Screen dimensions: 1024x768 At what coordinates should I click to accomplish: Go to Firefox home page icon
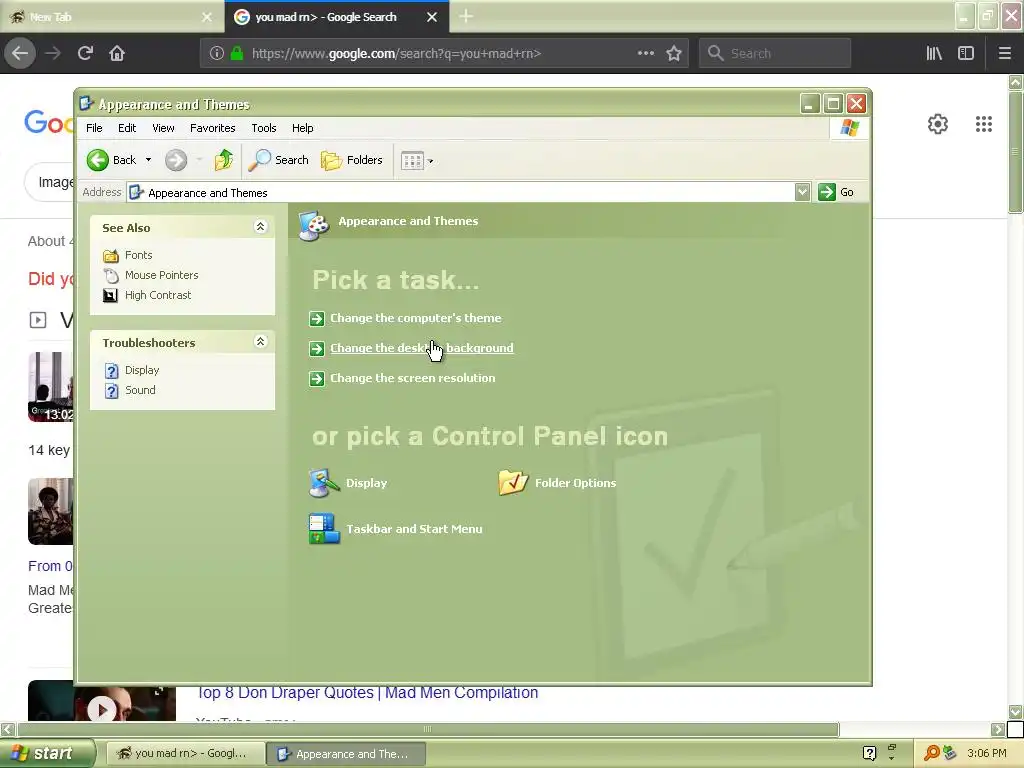pos(117,53)
